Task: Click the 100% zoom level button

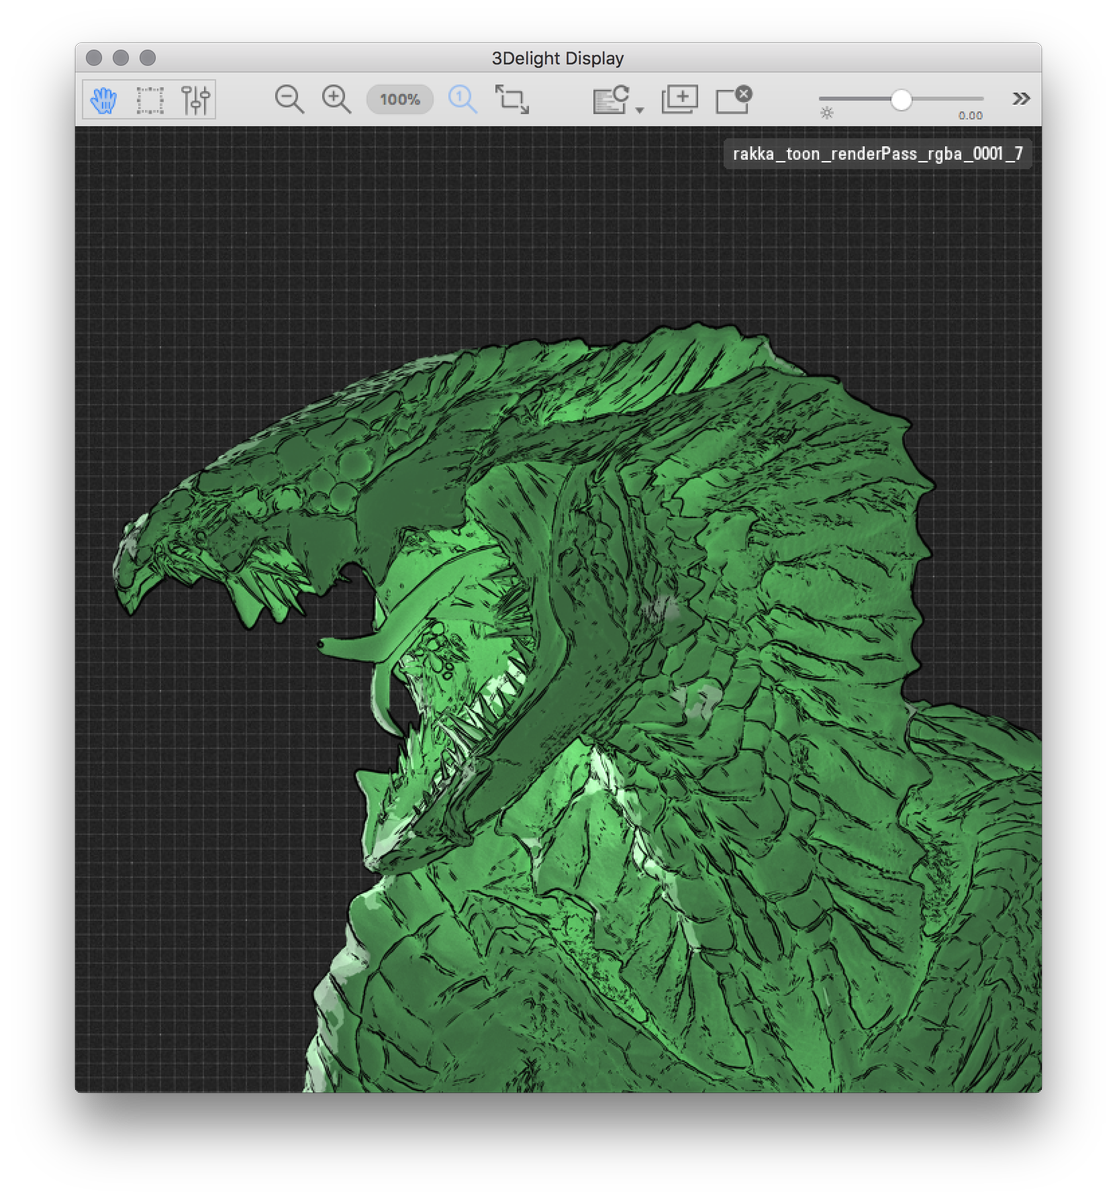Action: click(x=400, y=99)
